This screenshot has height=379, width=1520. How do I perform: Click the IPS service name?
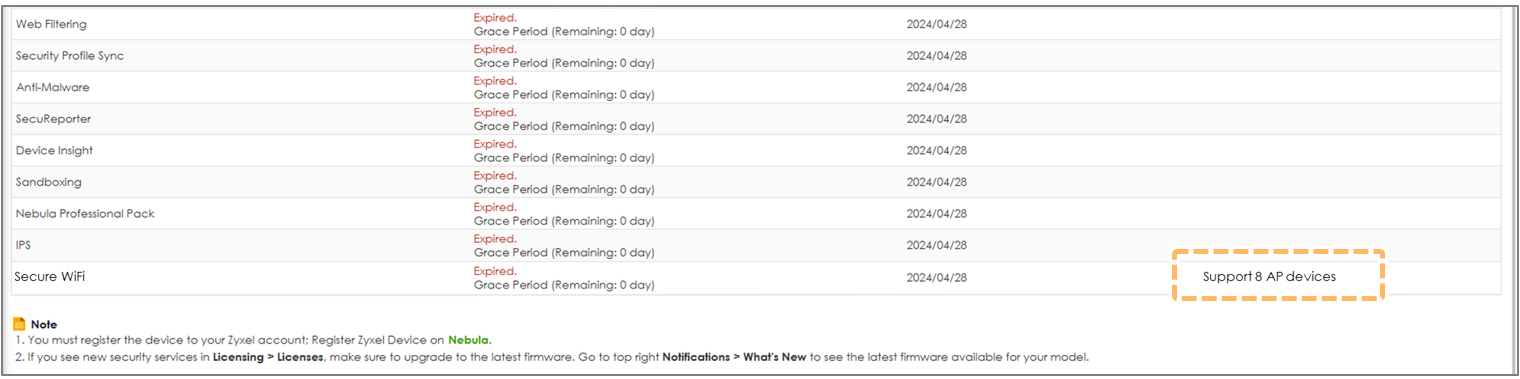coord(24,245)
